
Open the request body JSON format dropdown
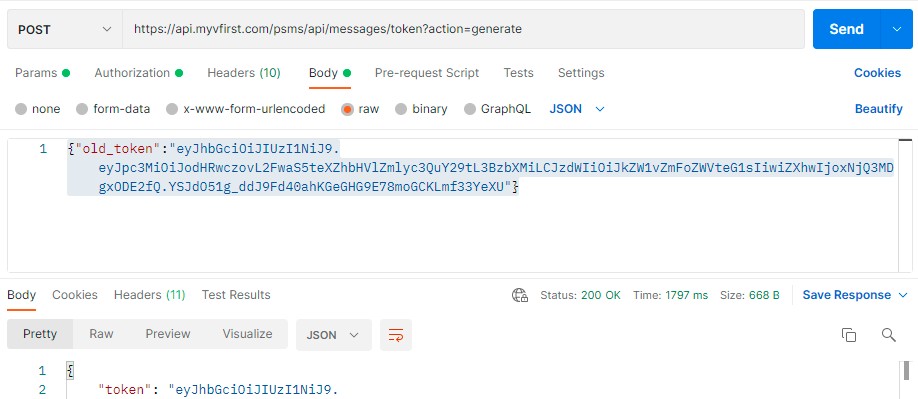point(577,109)
